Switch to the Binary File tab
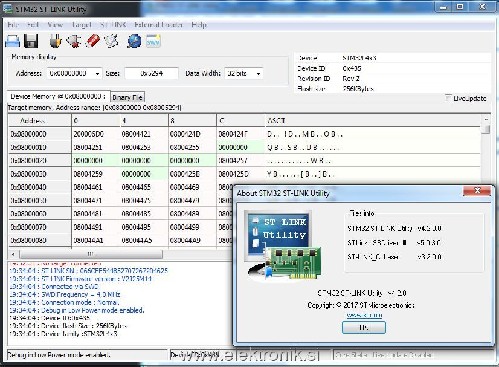 pyautogui.click(x=127, y=97)
